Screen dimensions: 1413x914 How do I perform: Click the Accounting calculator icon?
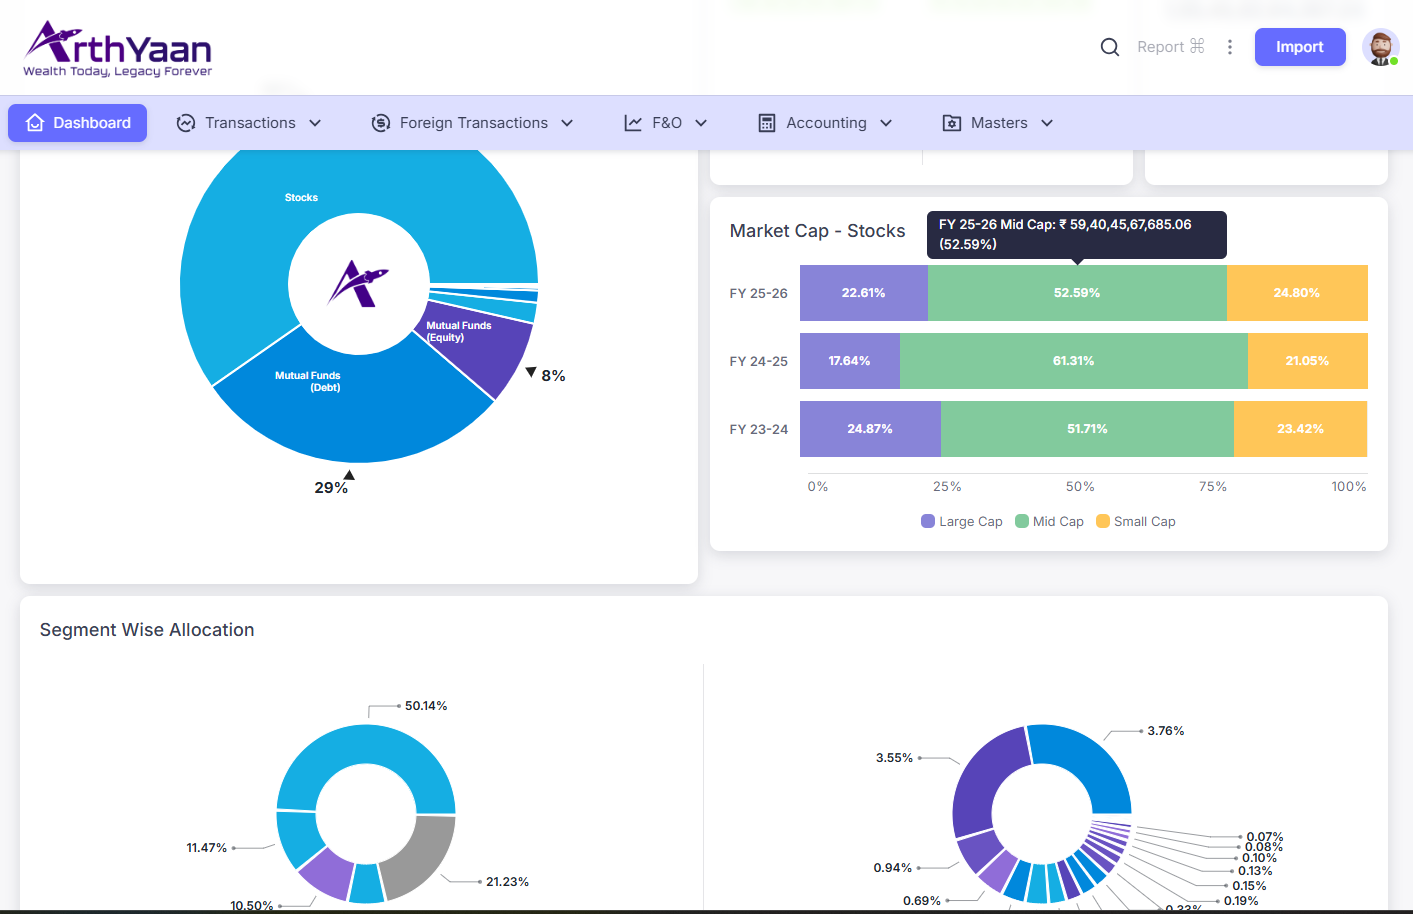[767, 123]
